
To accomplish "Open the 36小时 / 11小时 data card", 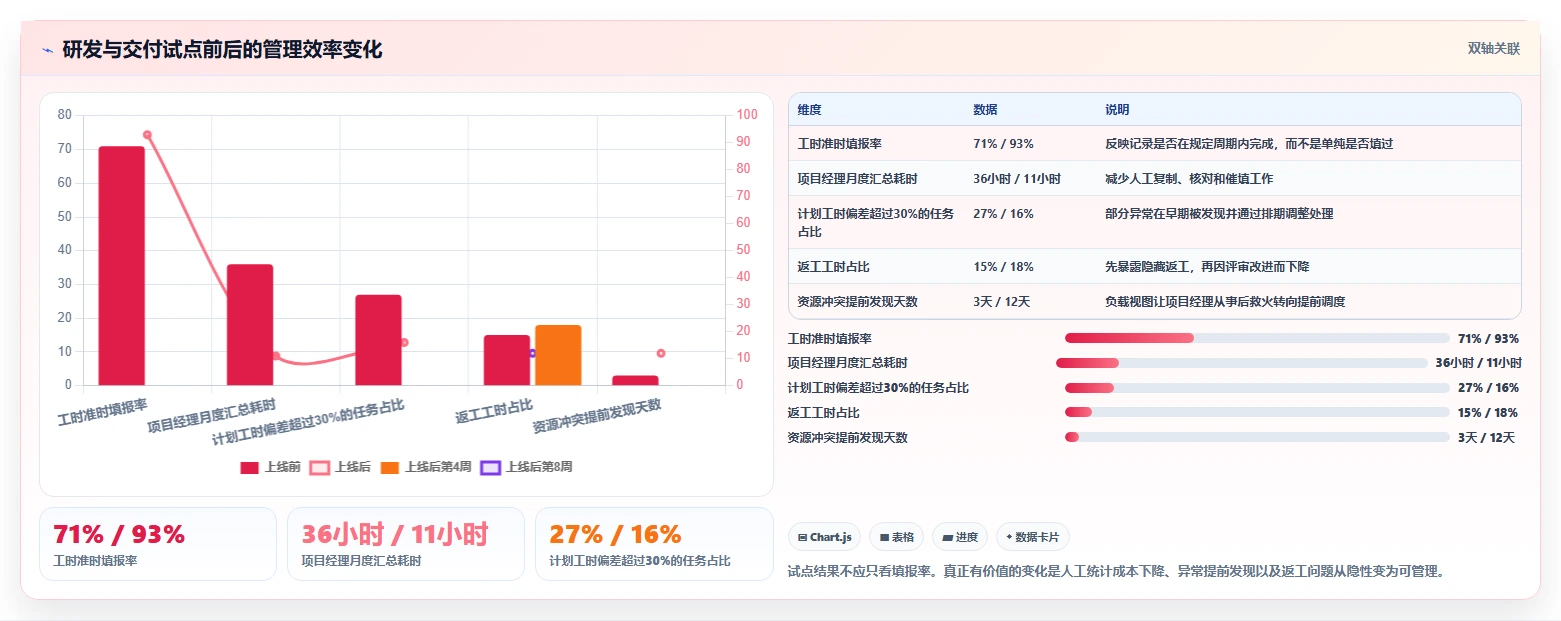I will (406, 544).
